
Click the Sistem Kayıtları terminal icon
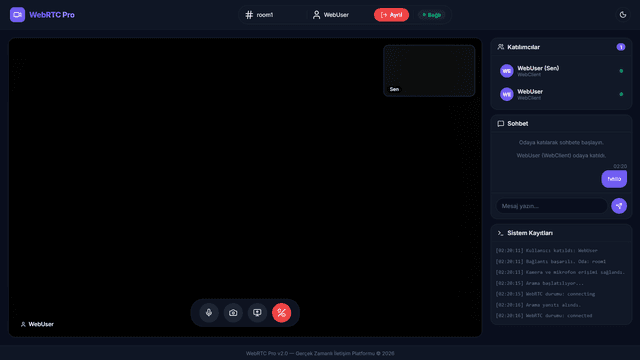coord(500,233)
